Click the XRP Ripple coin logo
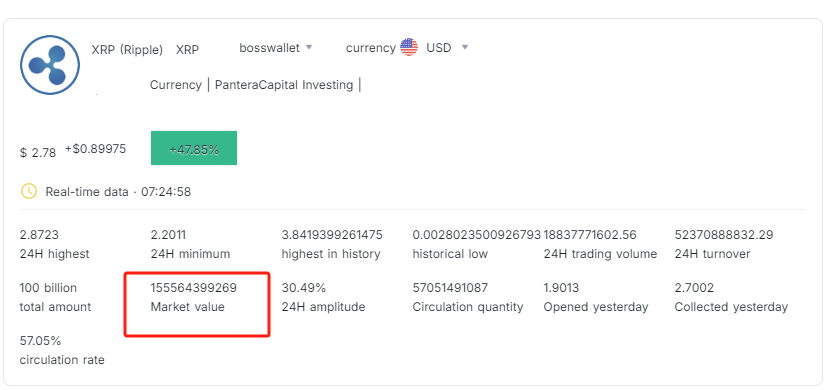Viewport: 830px width, 390px height. [x=50, y=65]
